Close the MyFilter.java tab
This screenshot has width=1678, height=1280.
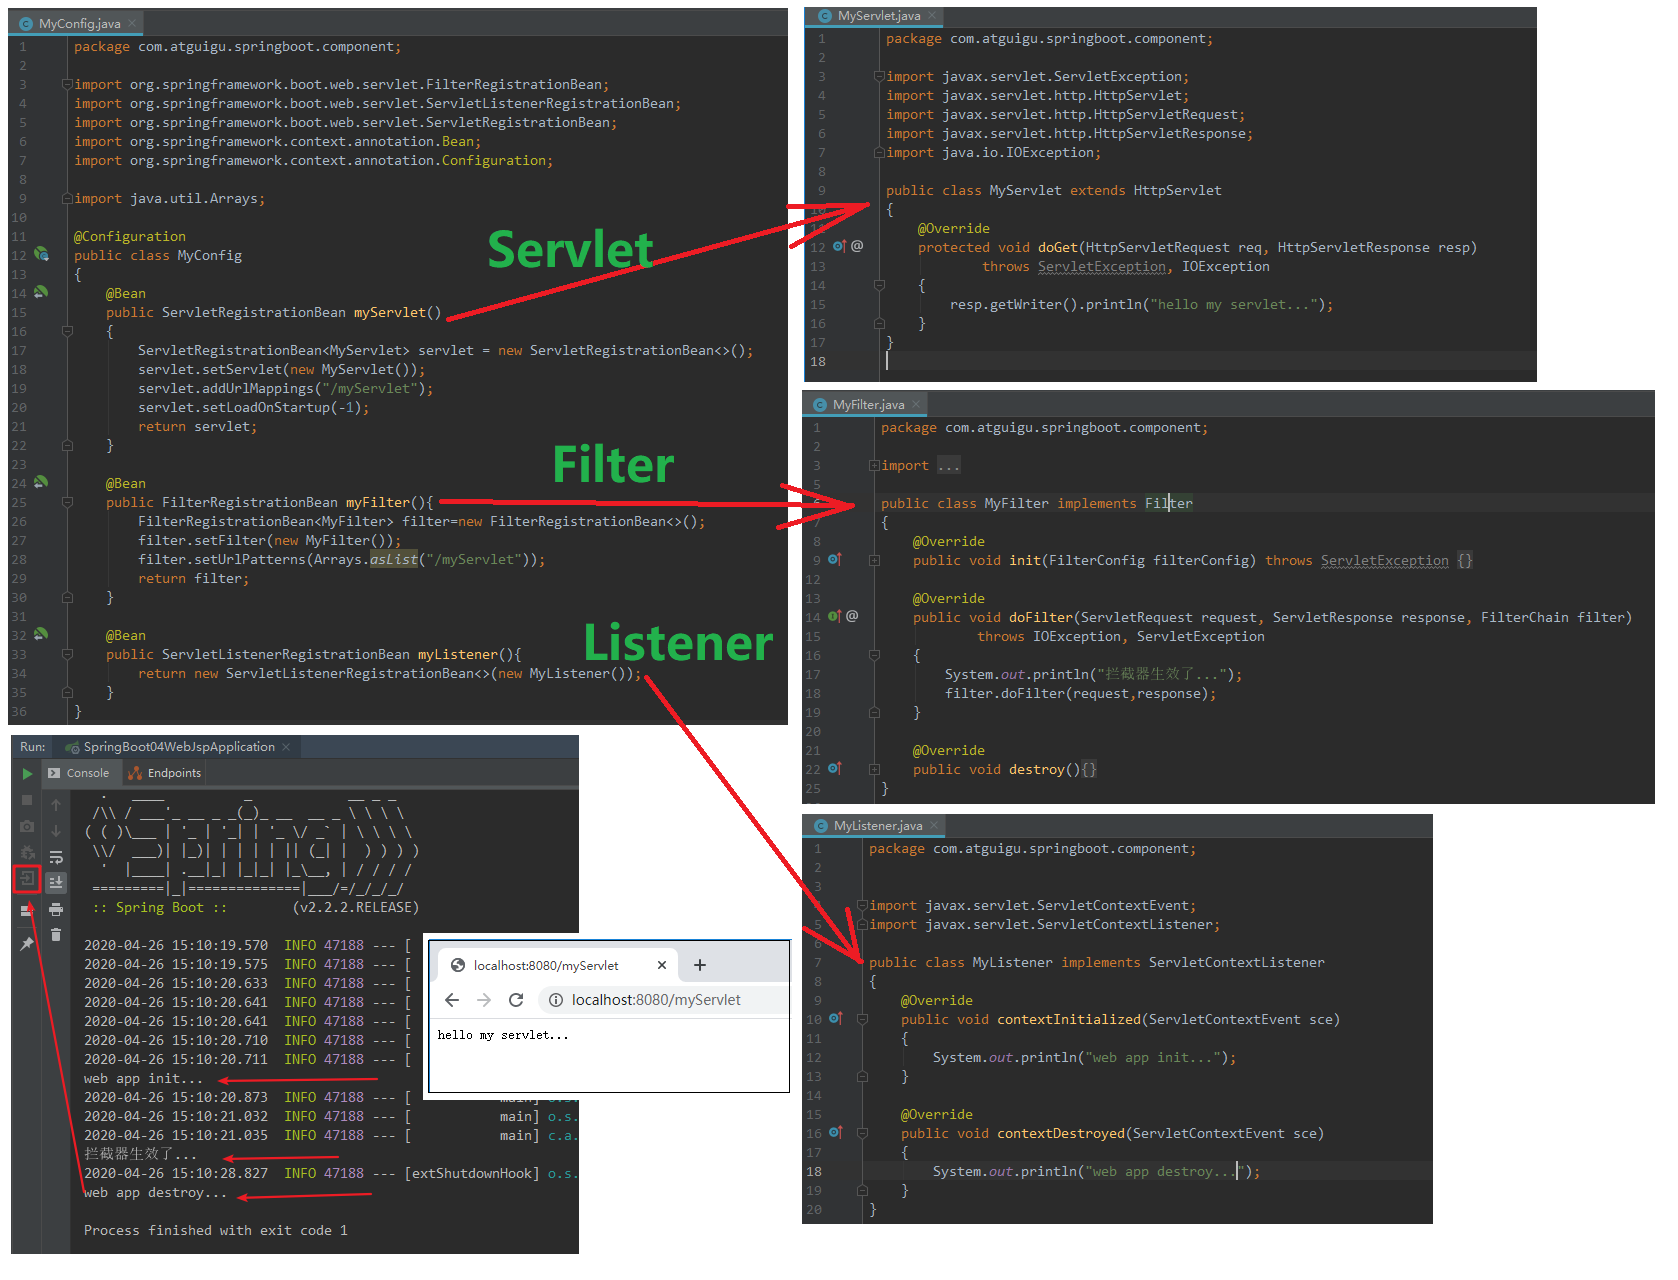coord(915,404)
